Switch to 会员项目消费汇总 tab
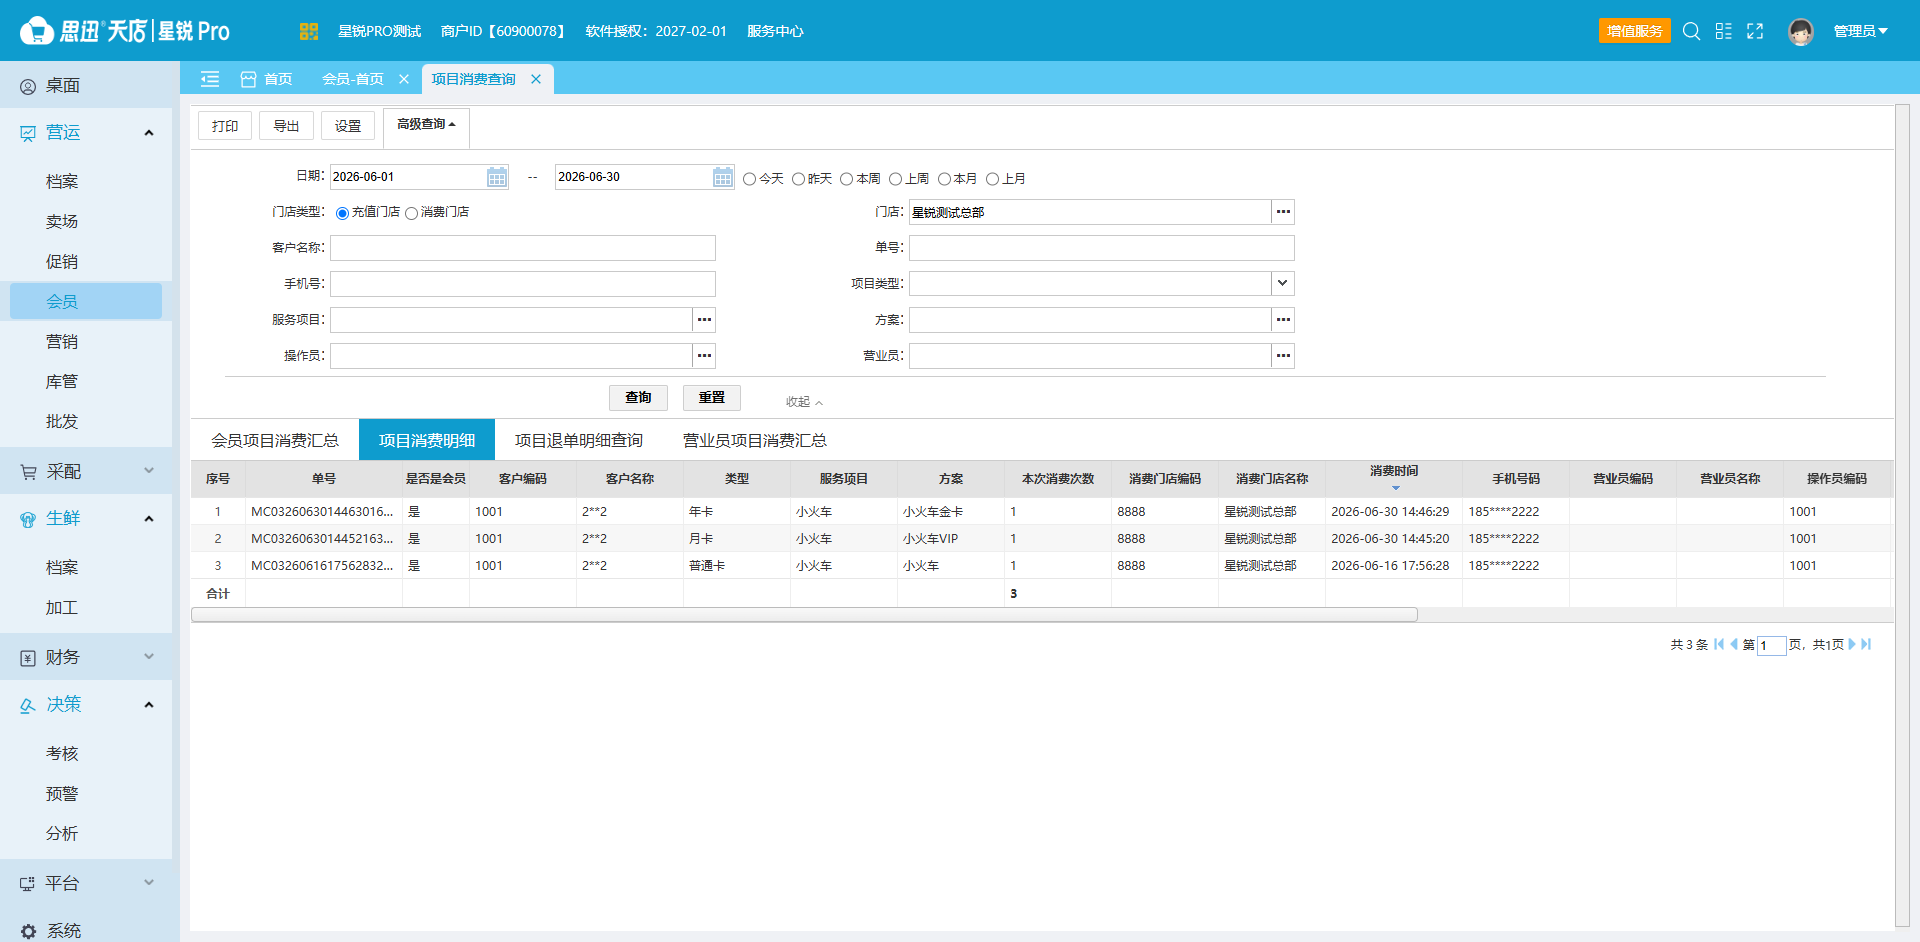Viewport: 1920px width, 942px height. (275, 440)
